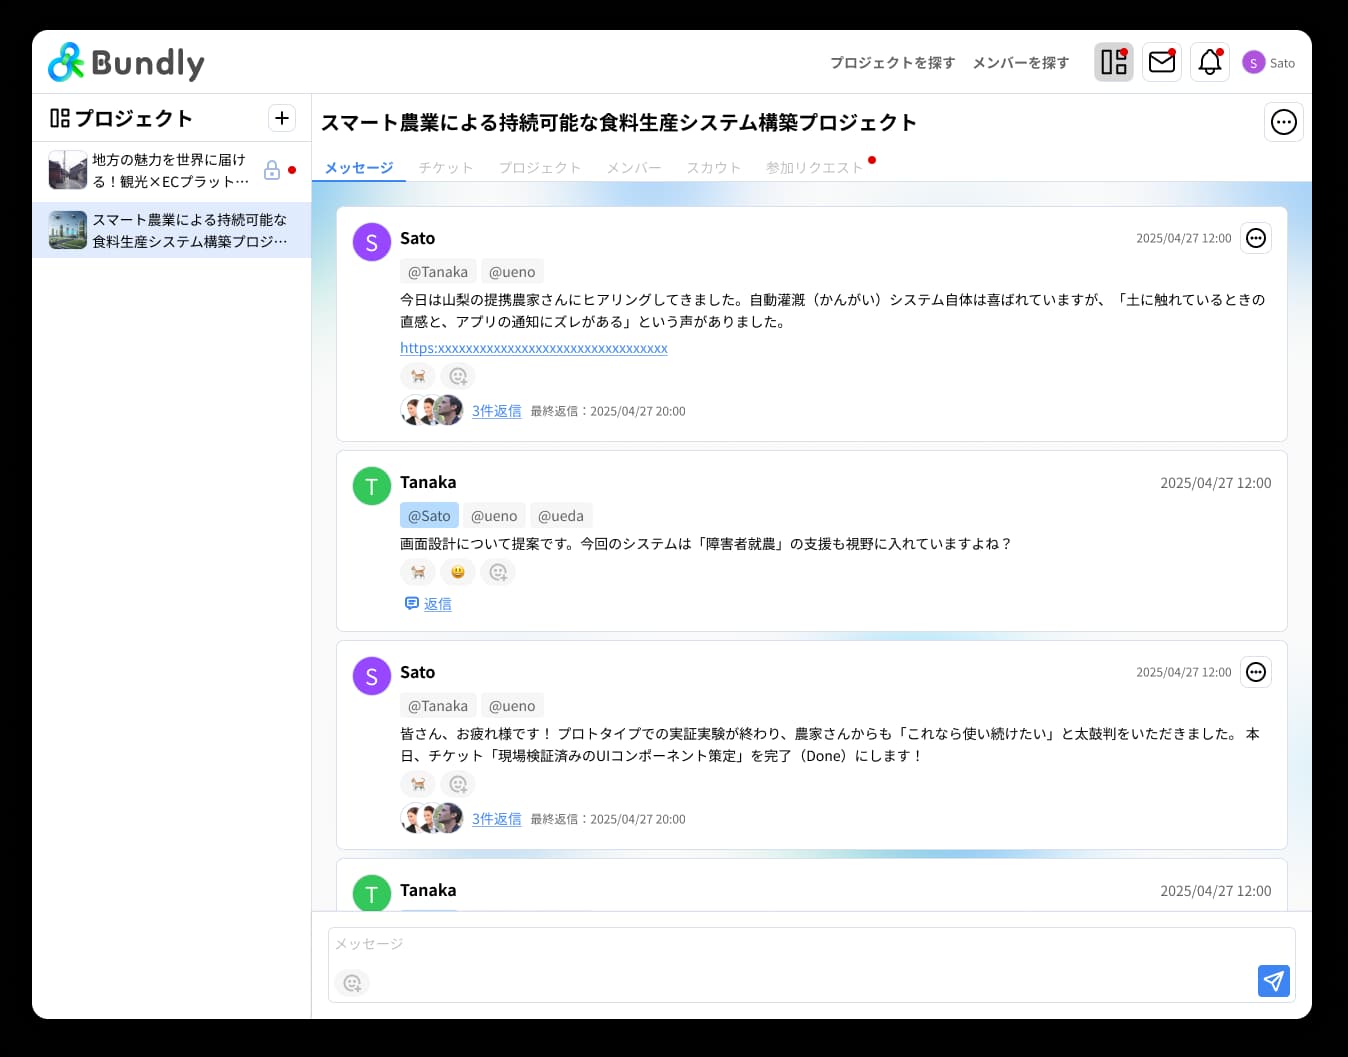Click dog reaction on Tanaka's message
Viewport: 1348px width, 1057px height.
pos(418,572)
